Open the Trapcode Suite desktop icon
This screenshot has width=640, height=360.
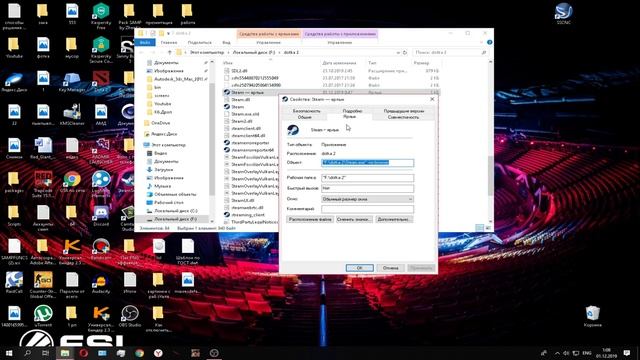point(43,184)
